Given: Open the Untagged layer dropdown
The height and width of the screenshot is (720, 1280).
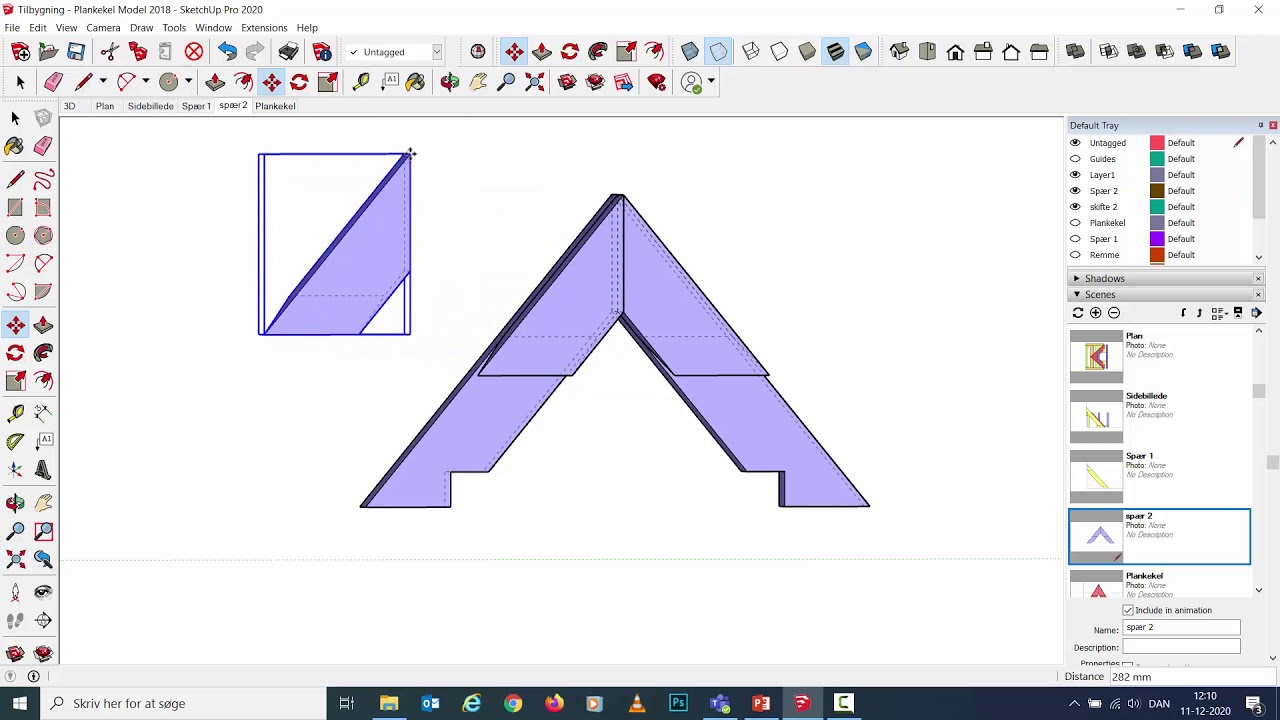Looking at the screenshot, I should [x=436, y=52].
